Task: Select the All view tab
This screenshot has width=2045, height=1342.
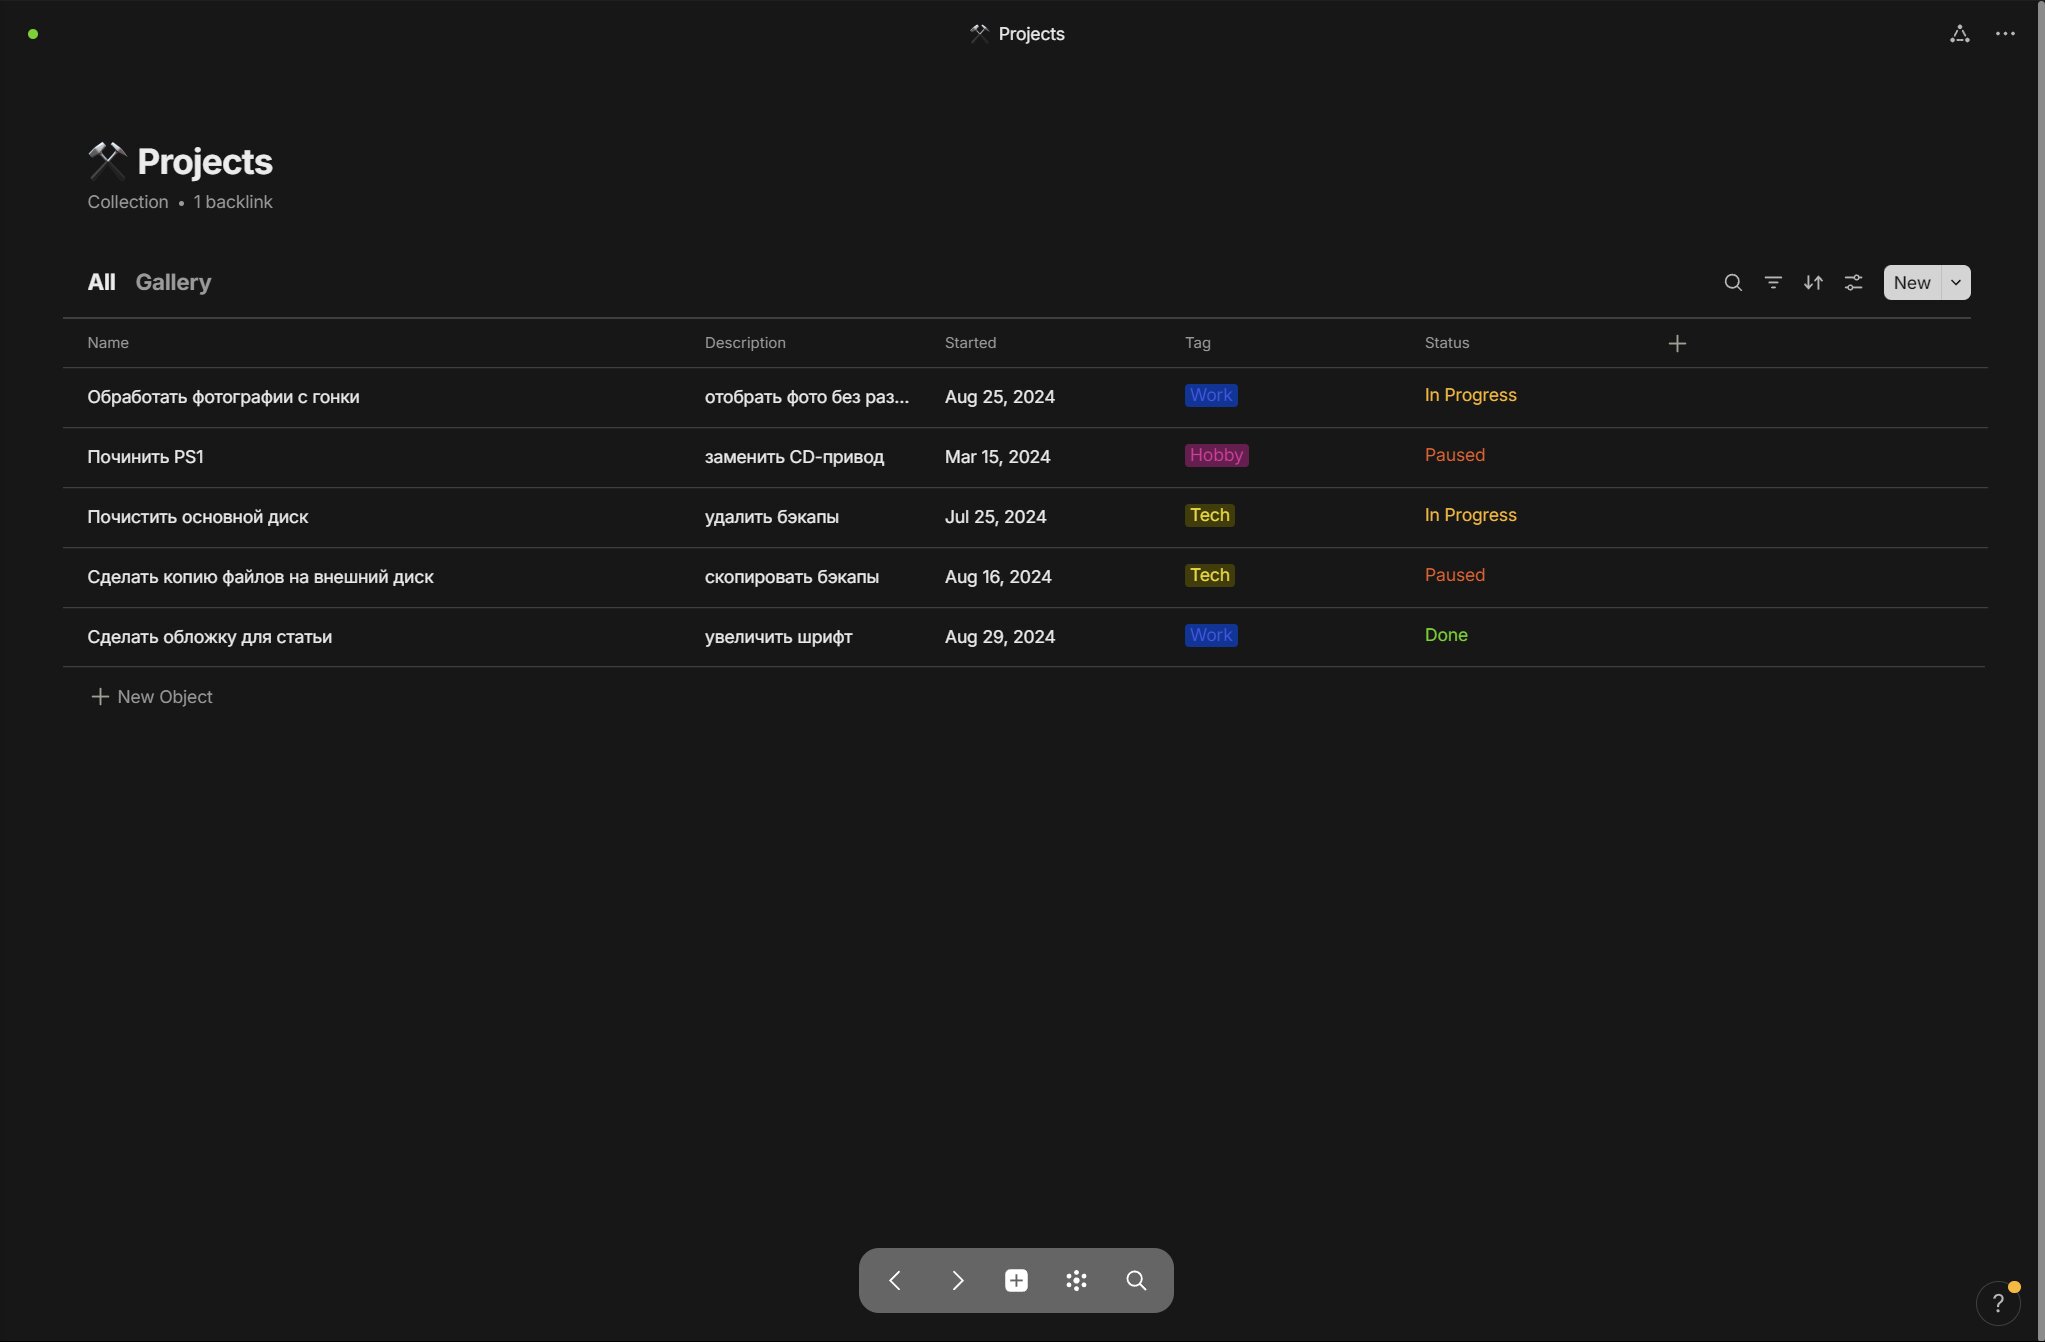Action: (101, 282)
